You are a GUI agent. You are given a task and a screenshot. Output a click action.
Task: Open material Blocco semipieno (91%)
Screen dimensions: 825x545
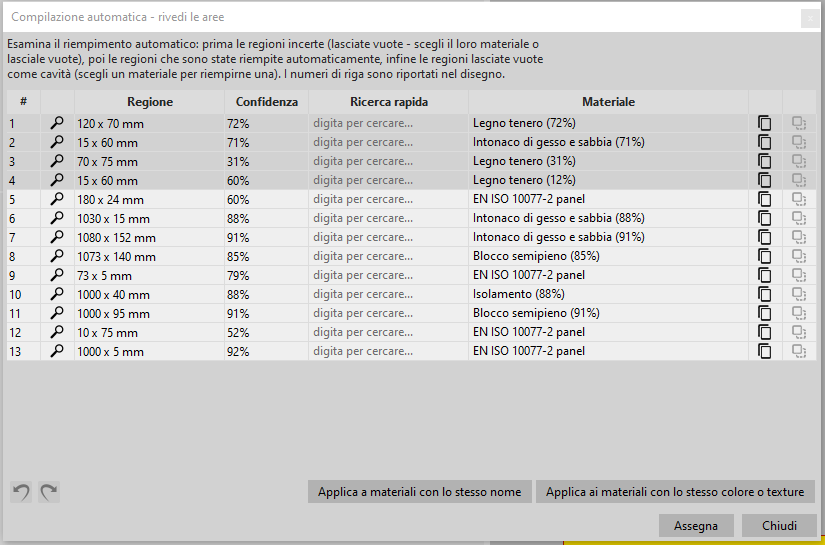point(608,312)
